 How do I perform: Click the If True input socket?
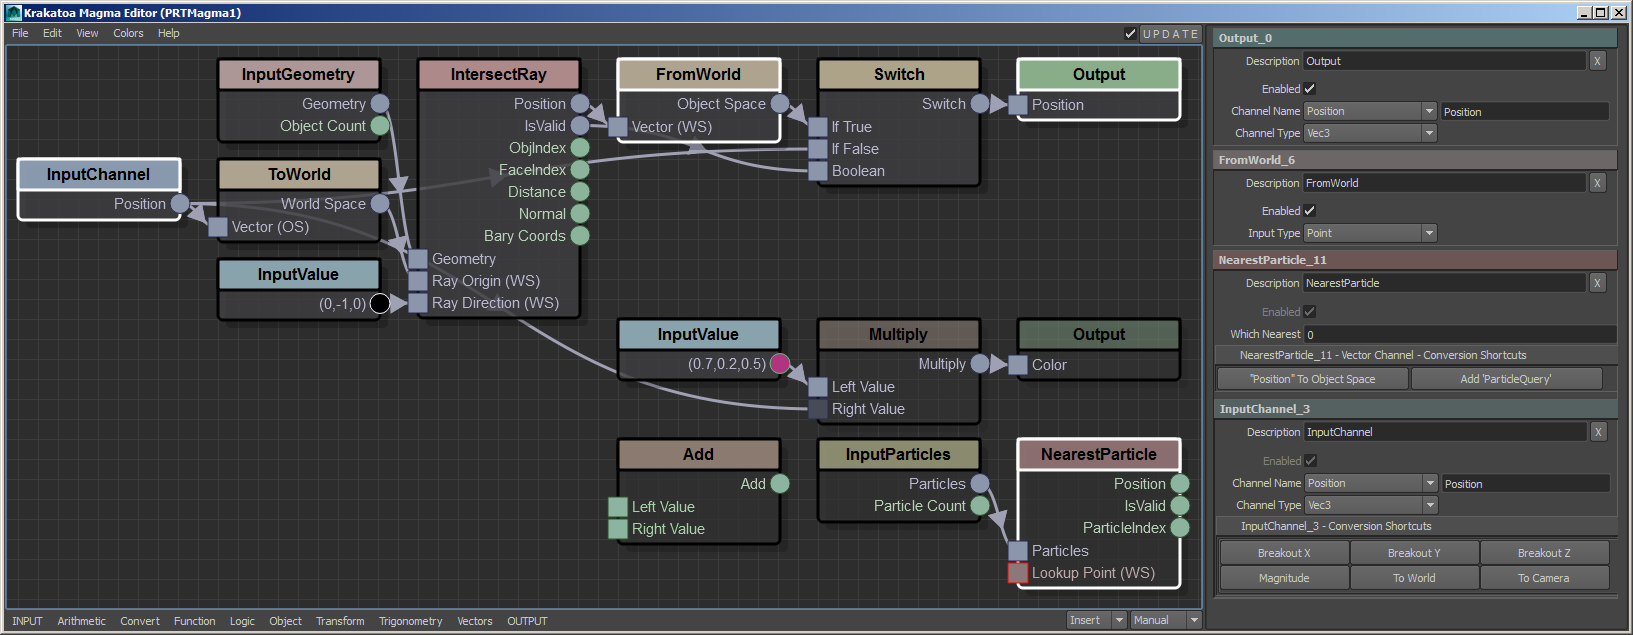(x=818, y=127)
